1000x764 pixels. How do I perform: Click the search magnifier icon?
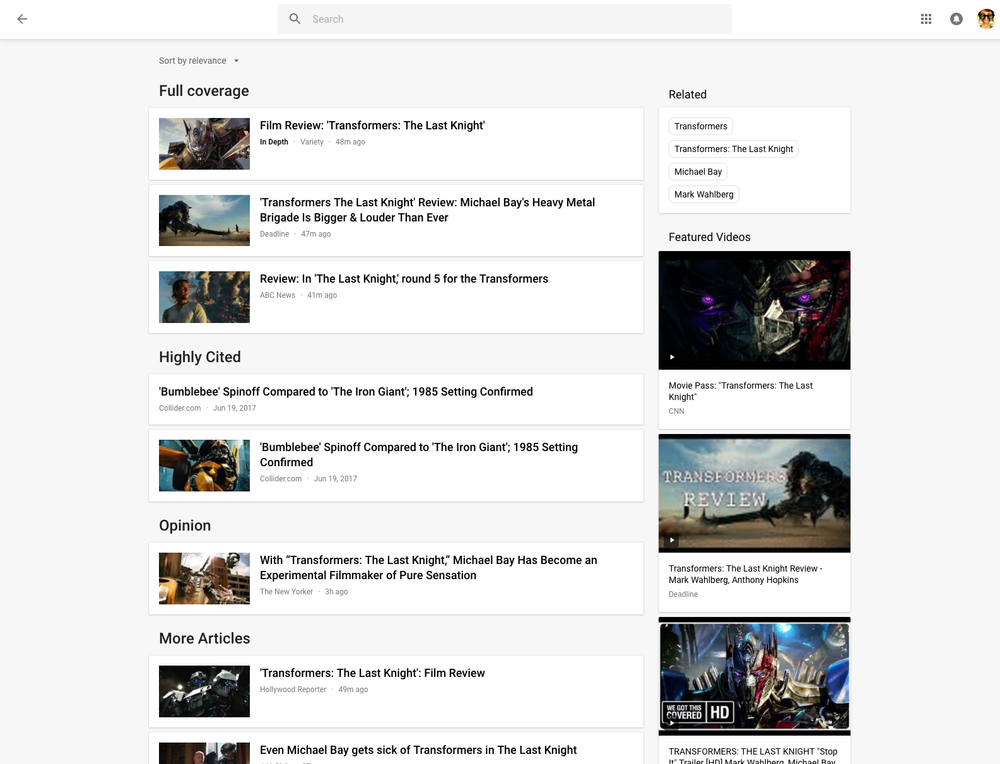pyautogui.click(x=294, y=18)
